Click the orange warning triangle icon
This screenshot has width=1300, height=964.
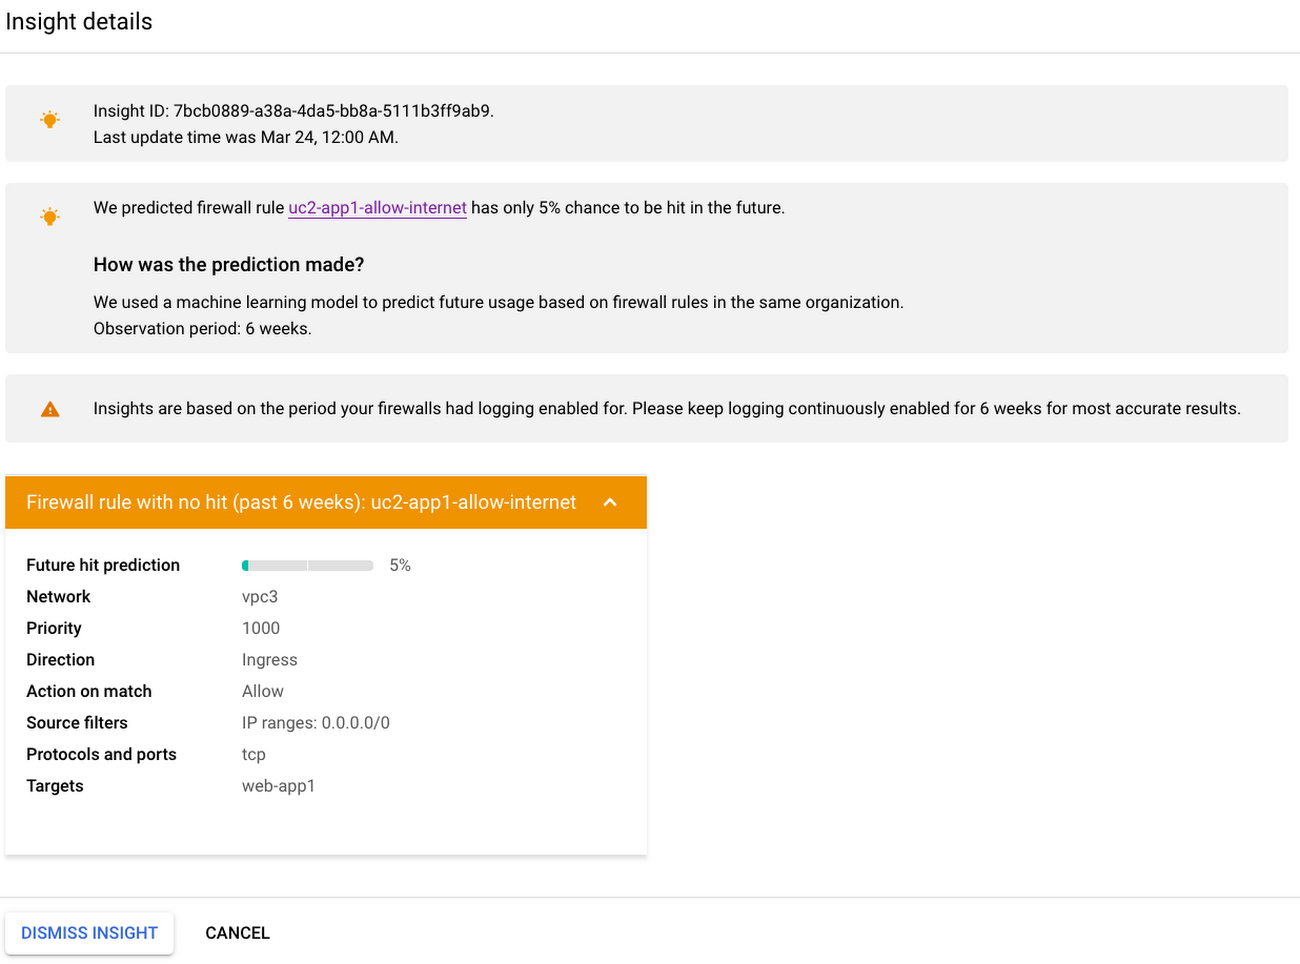pyautogui.click(x=50, y=409)
